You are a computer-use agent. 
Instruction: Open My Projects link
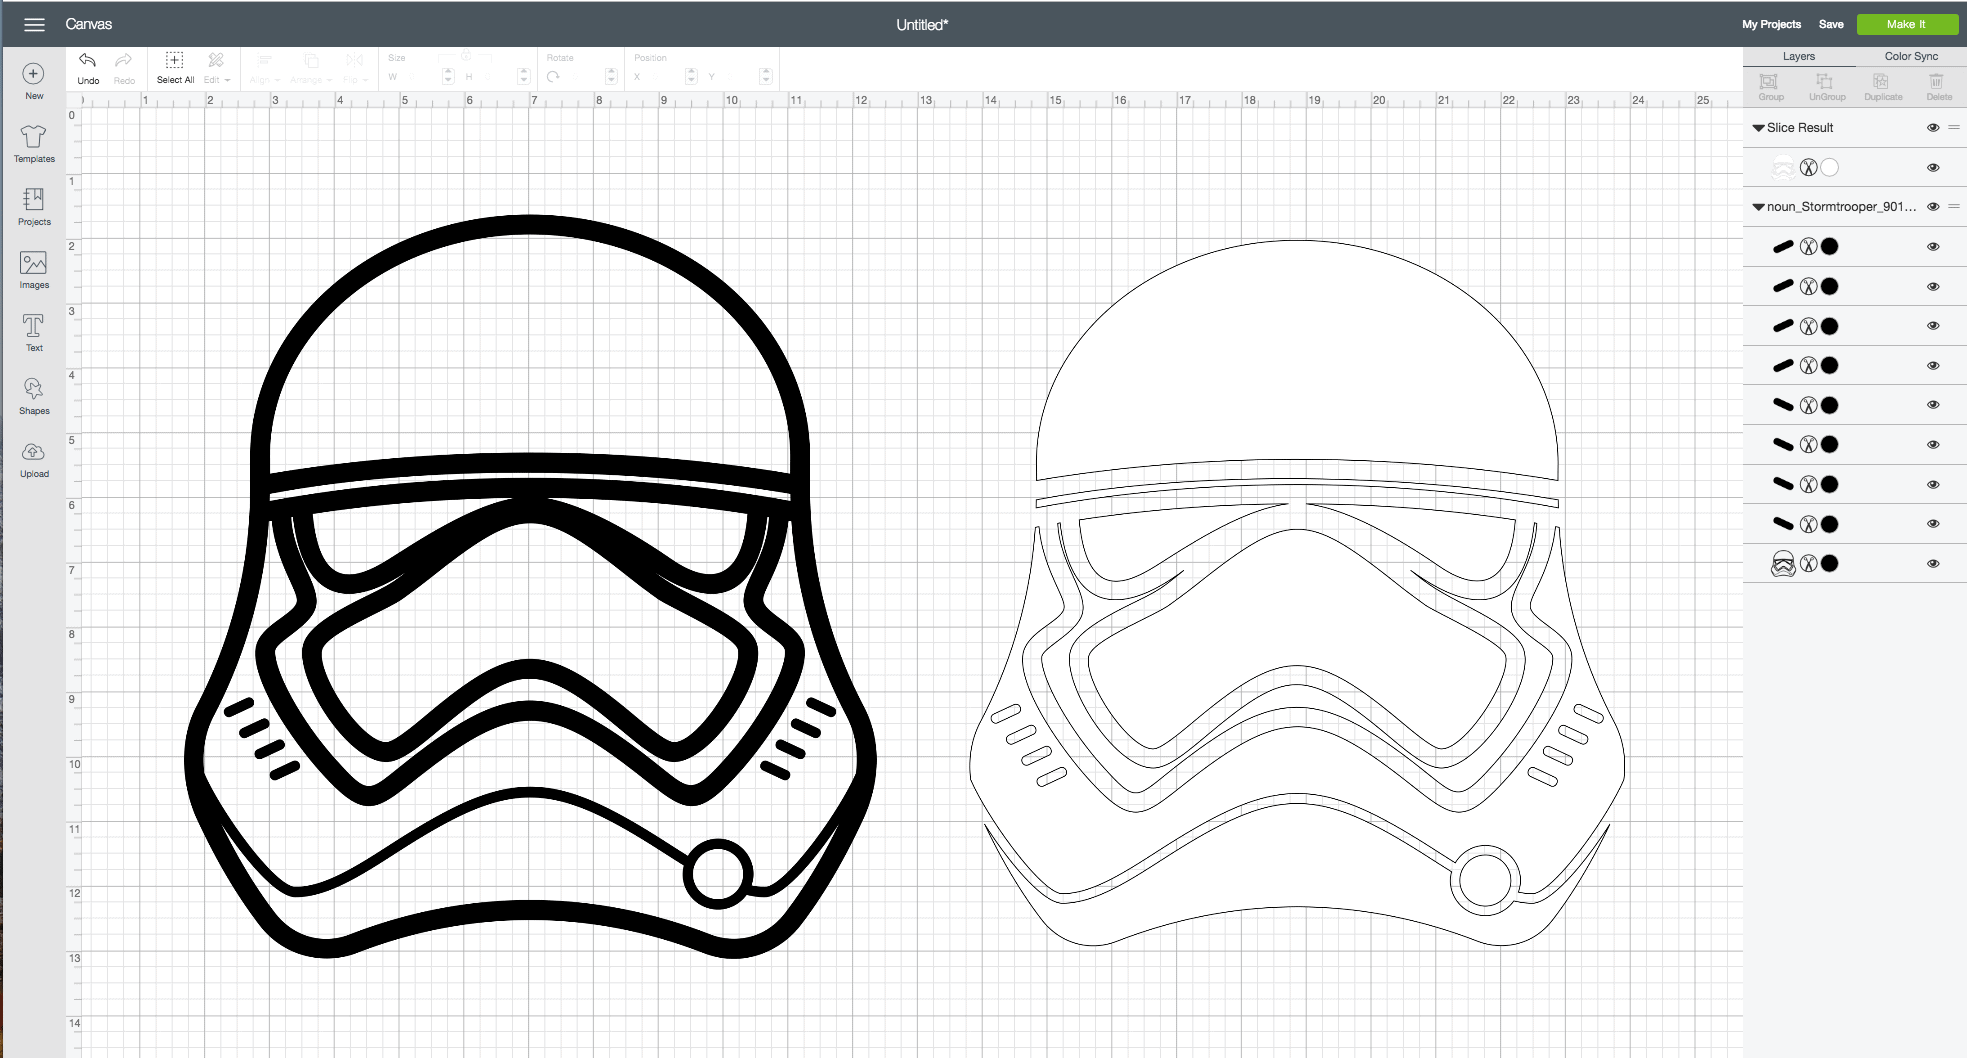point(1771,24)
